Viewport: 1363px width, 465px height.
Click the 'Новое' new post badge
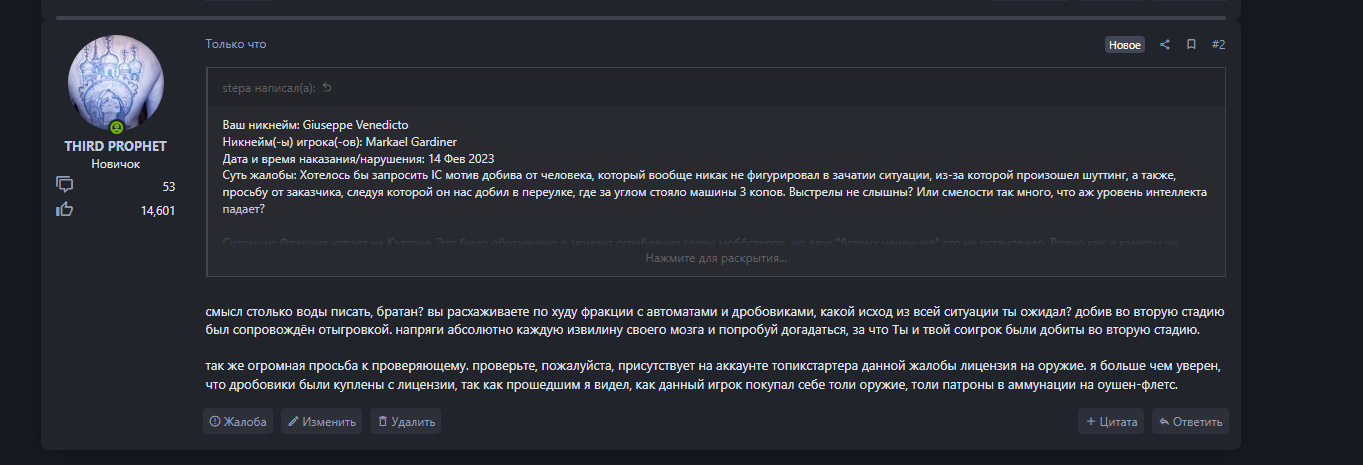click(1124, 45)
